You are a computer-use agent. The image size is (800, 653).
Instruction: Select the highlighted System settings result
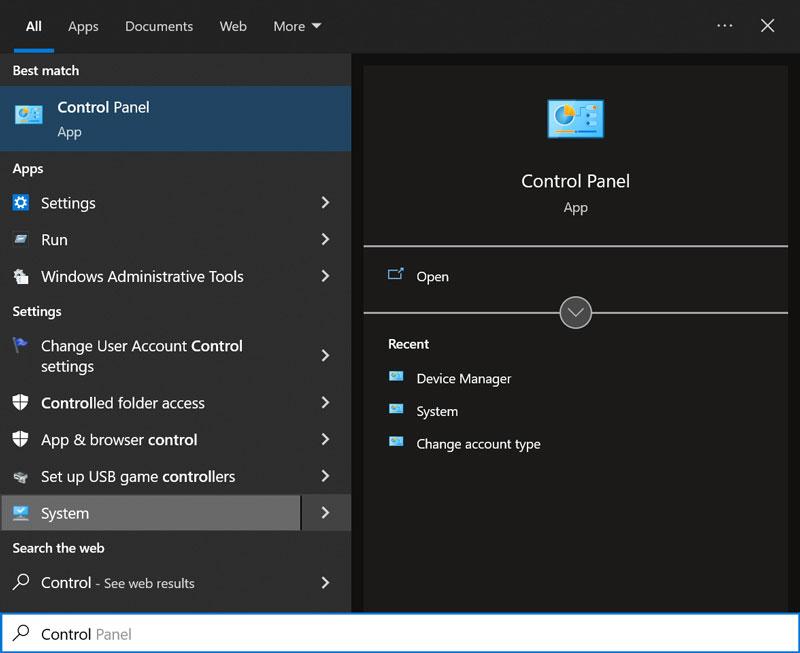(151, 513)
